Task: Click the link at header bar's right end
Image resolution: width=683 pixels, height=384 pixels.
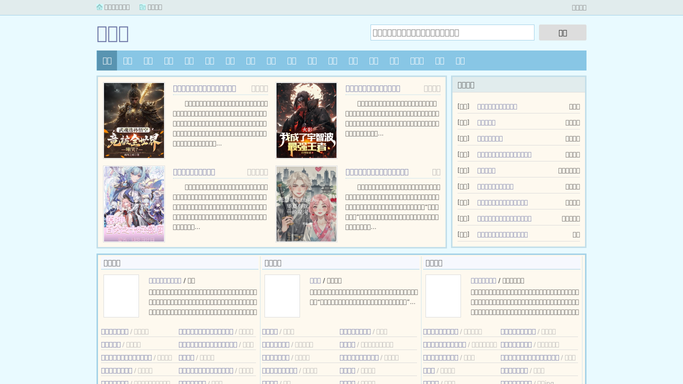Action: pos(579,7)
